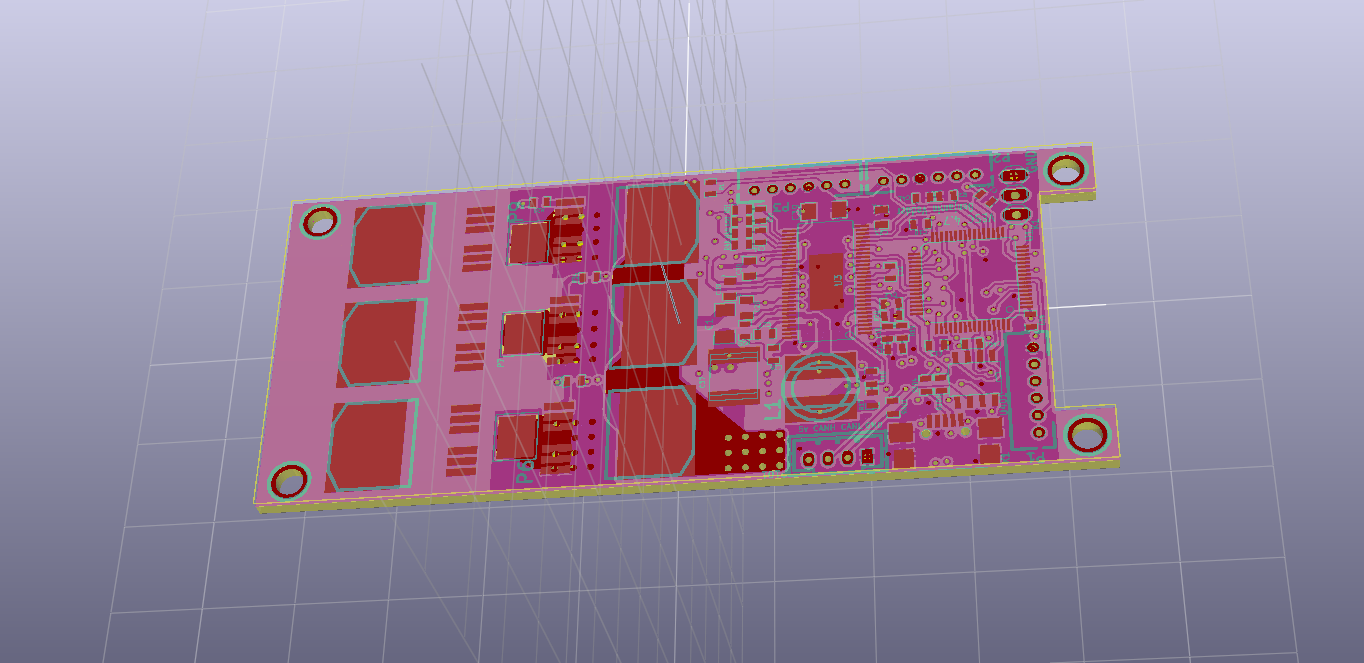Image resolution: width=1364 pixels, height=663 pixels.
Task: Select the L1 inductor circular footprint
Action: pyautogui.click(x=820, y=388)
